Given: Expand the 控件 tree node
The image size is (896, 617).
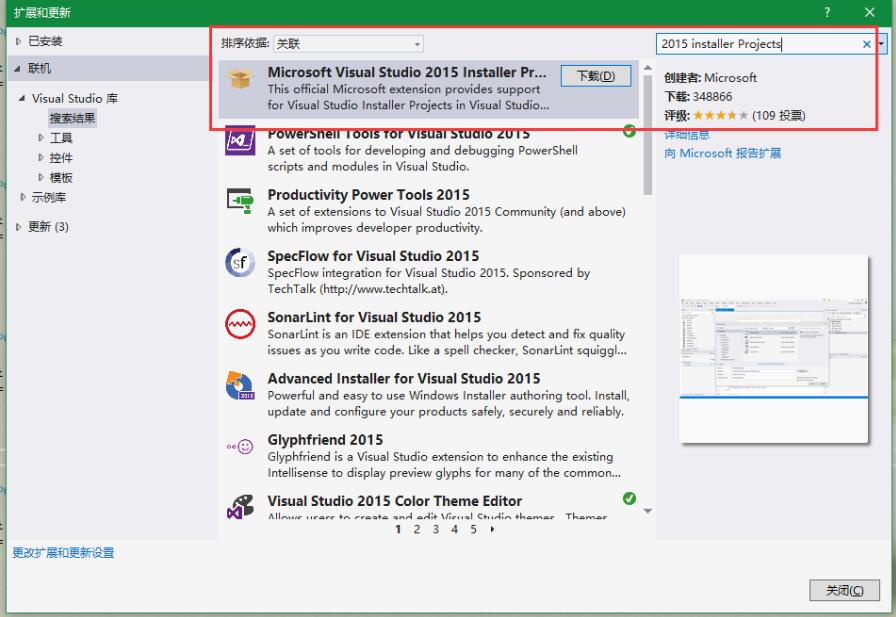Looking at the screenshot, I should click(41, 158).
